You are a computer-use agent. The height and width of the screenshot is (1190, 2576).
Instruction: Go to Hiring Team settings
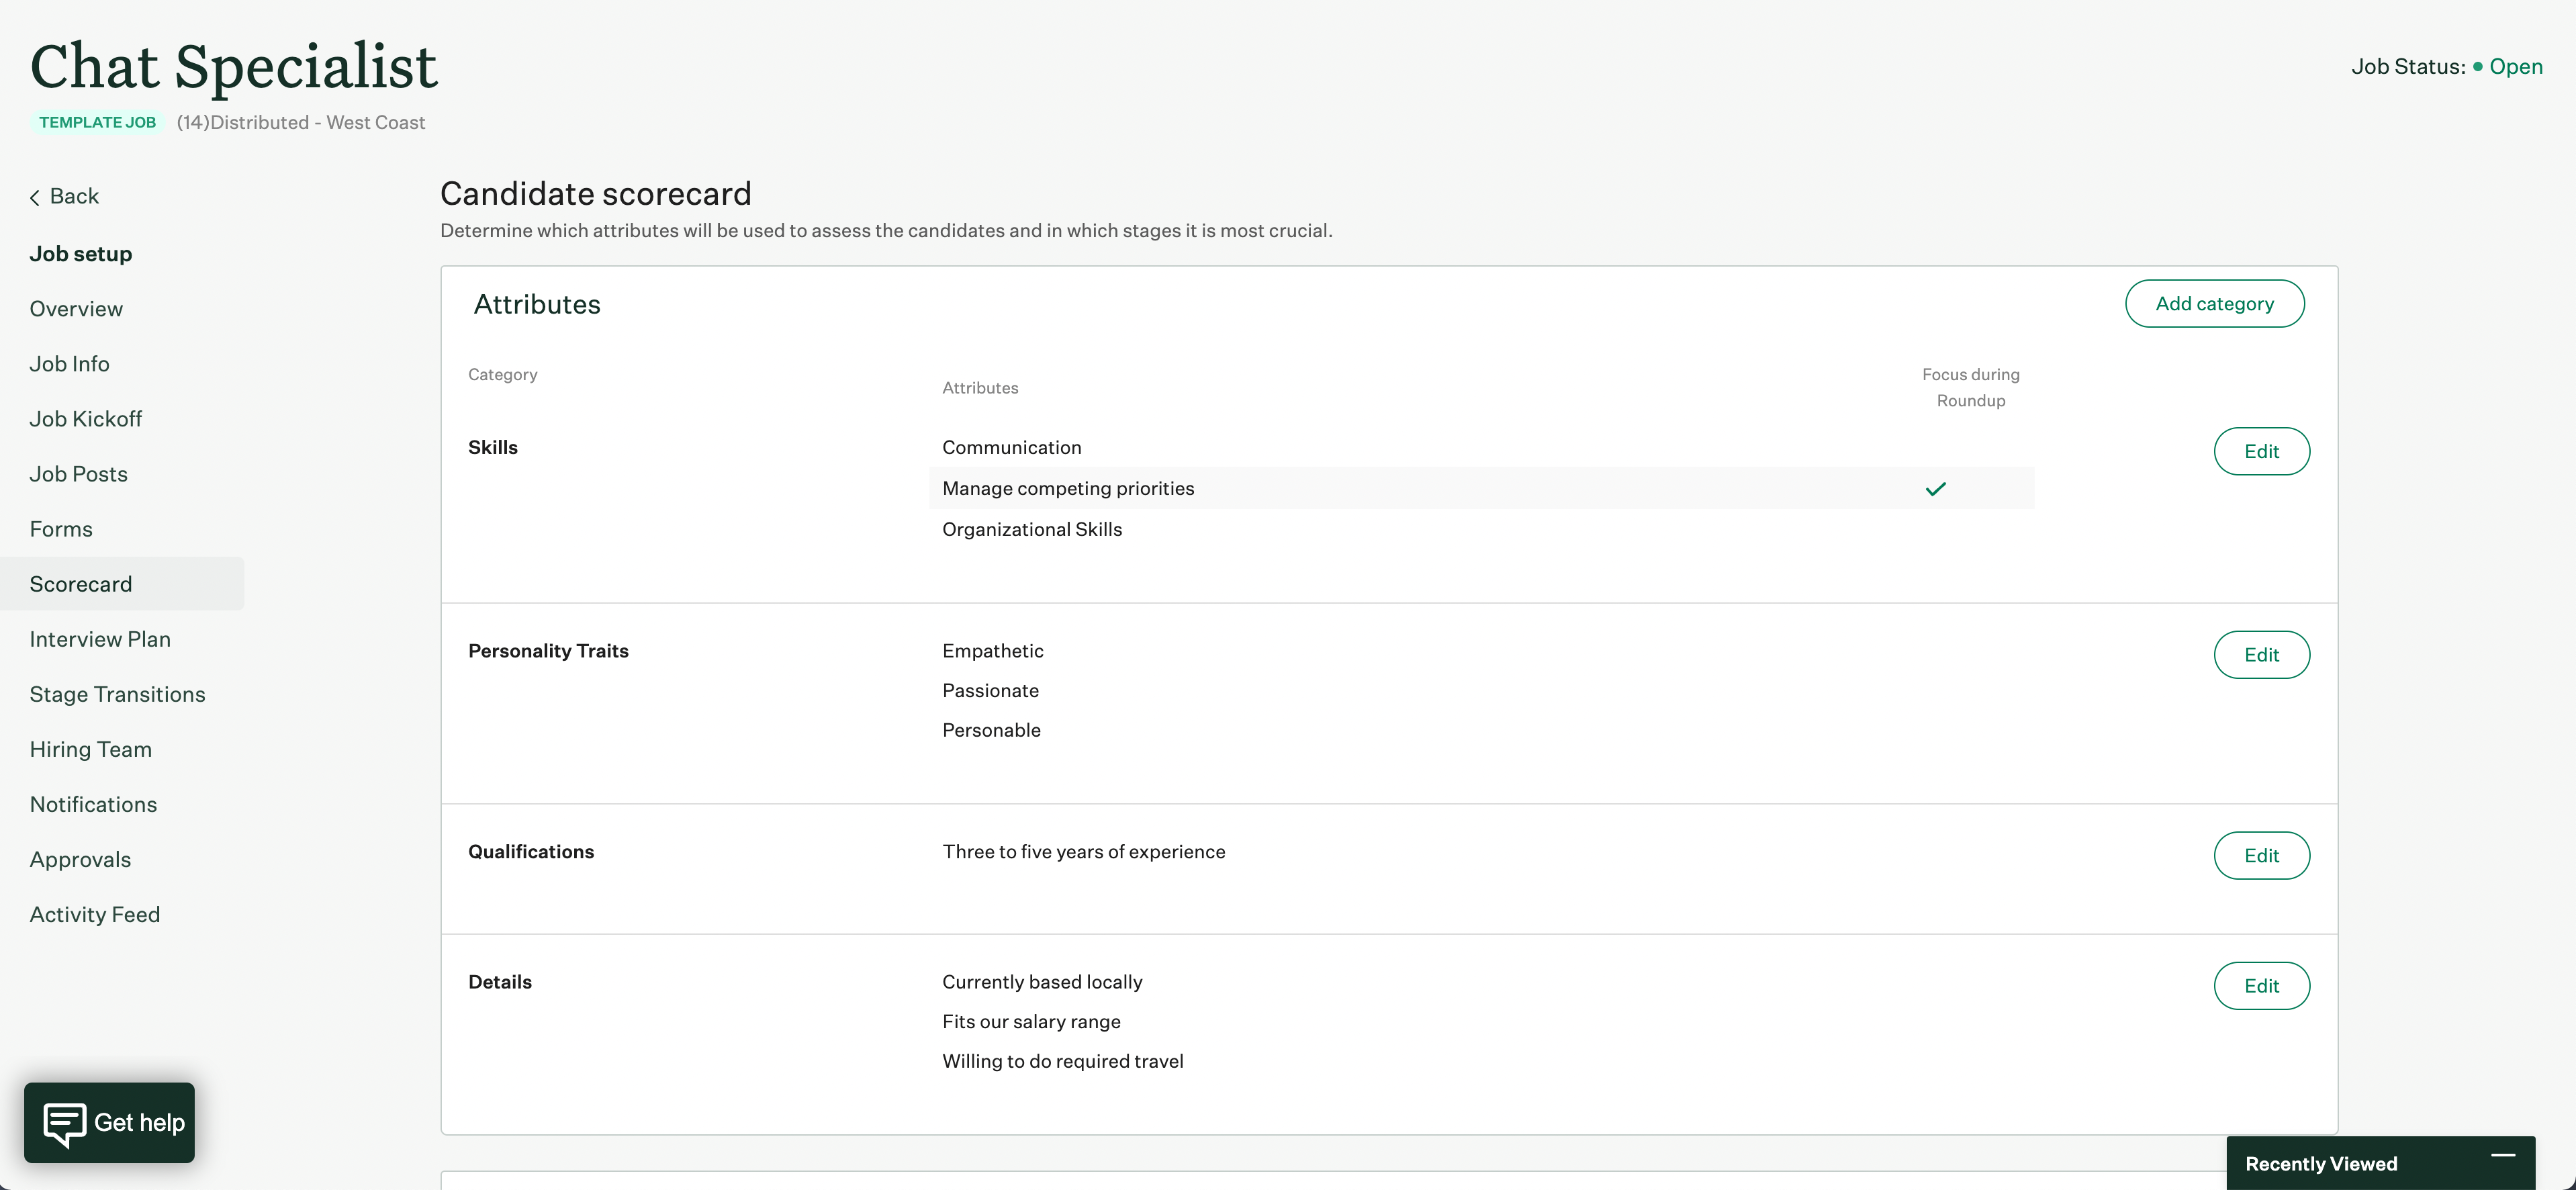tap(90, 749)
